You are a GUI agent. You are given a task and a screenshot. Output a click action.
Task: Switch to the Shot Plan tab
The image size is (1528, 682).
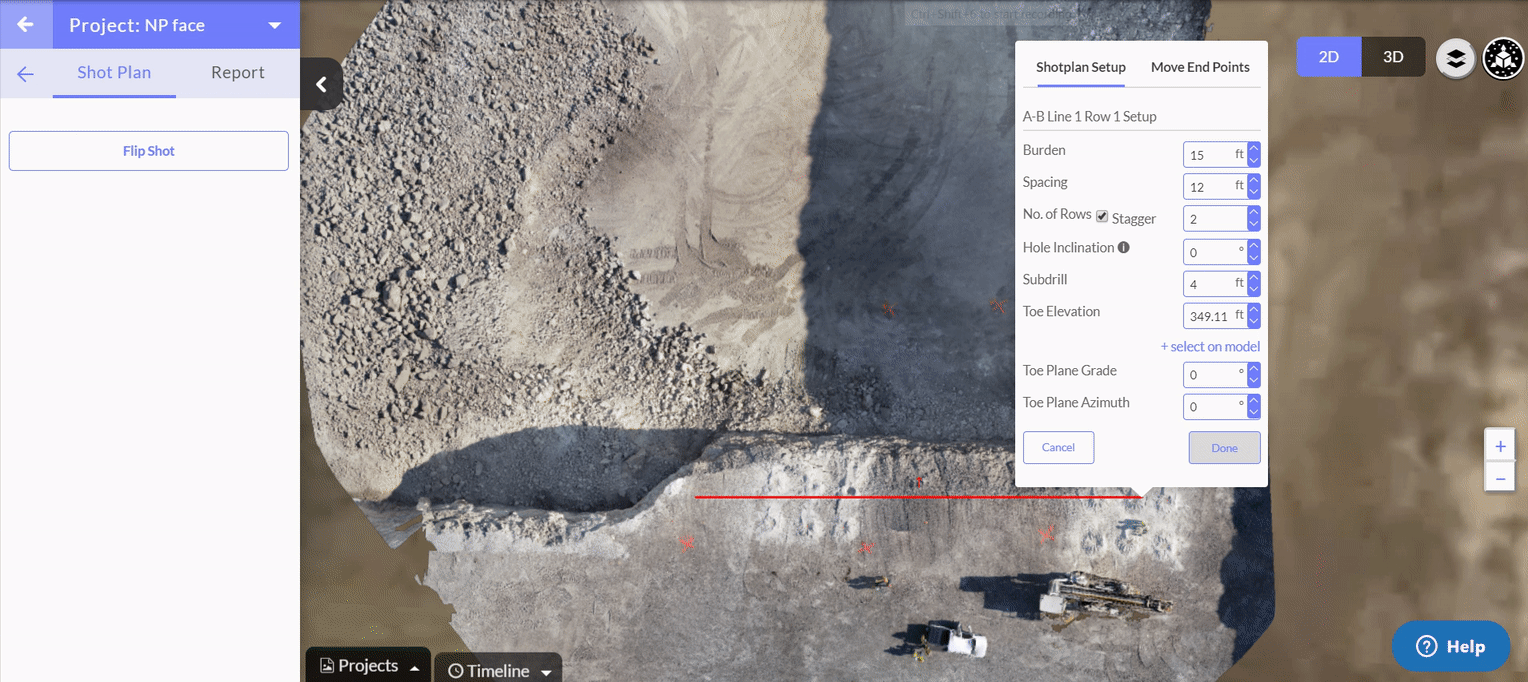pos(114,73)
